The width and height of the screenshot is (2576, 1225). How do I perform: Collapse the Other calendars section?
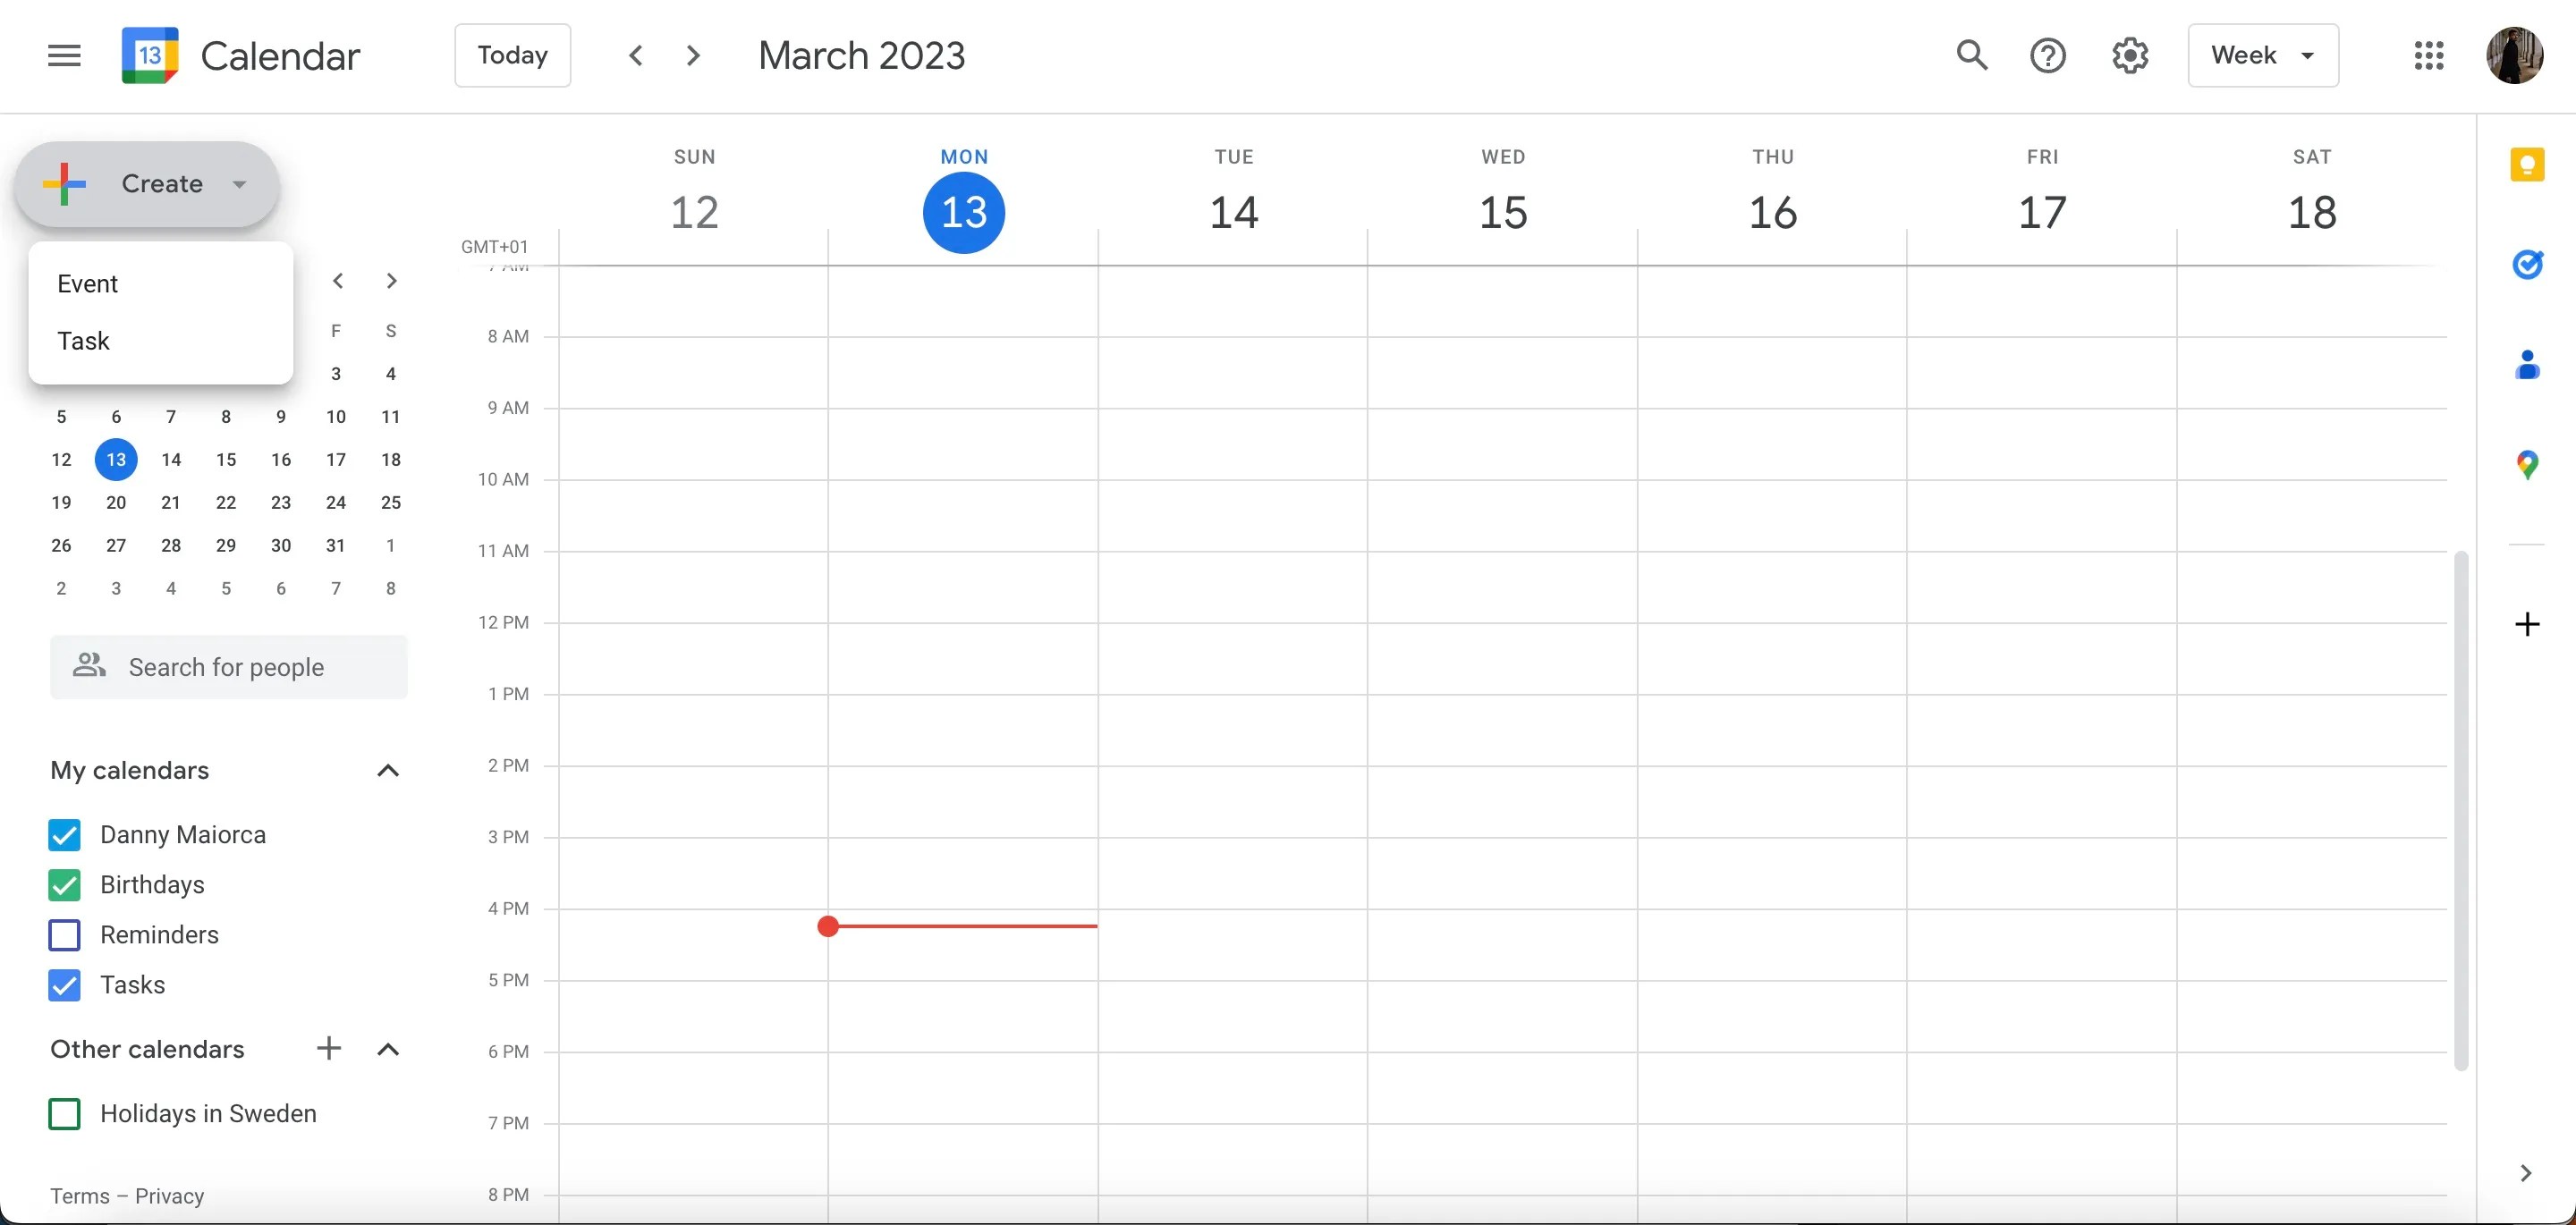coord(387,1049)
